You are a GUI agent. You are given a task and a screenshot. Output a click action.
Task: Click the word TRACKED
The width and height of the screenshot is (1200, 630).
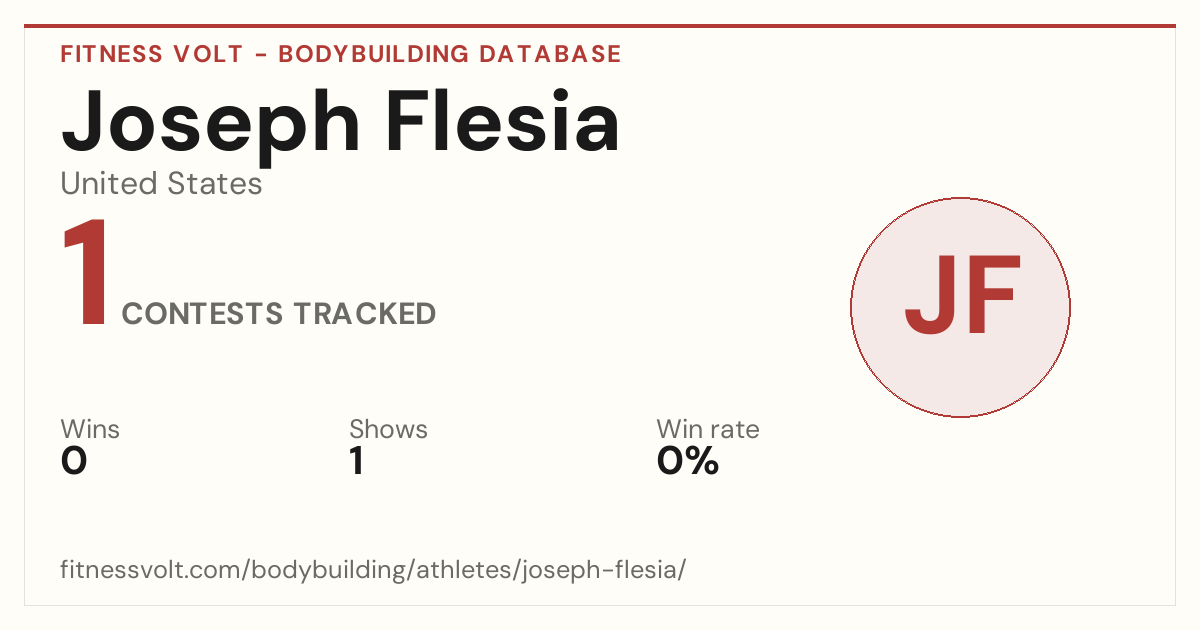pos(365,314)
